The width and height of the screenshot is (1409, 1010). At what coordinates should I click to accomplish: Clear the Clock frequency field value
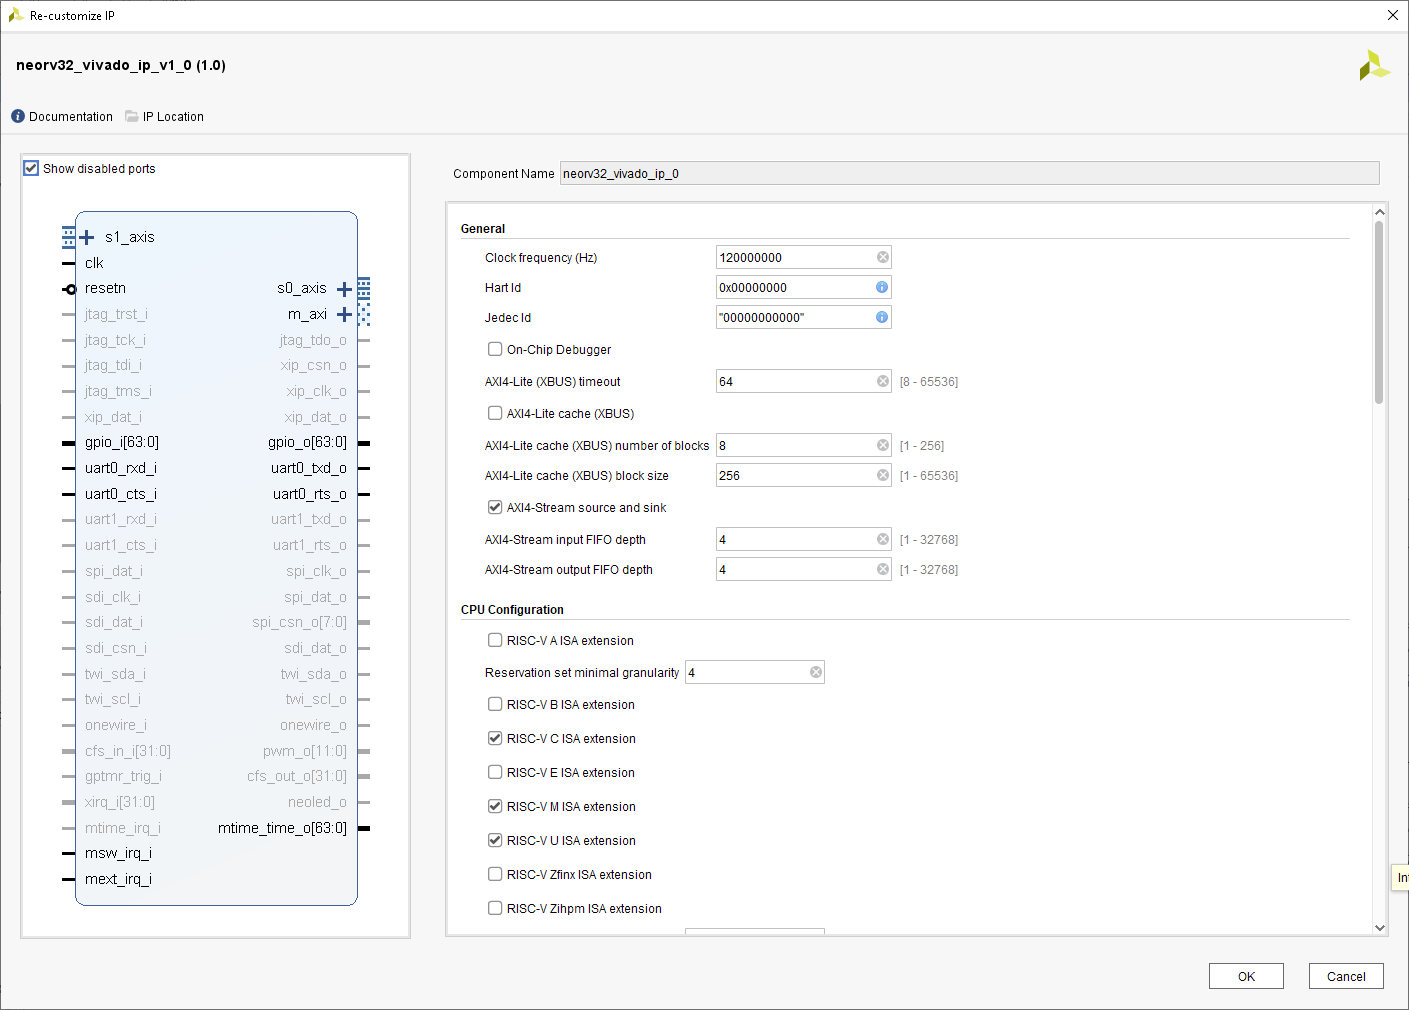tap(883, 257)
